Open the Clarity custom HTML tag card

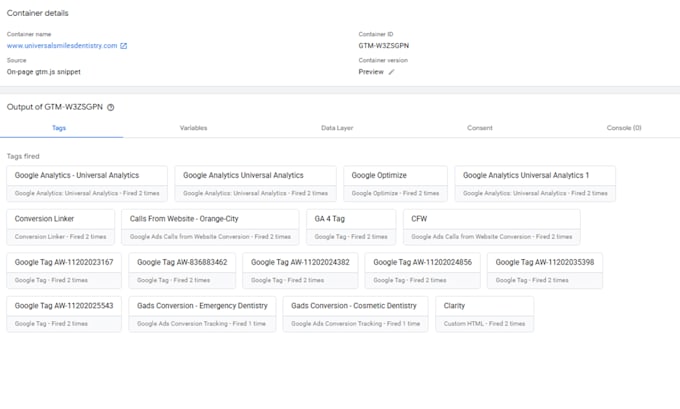484,314
